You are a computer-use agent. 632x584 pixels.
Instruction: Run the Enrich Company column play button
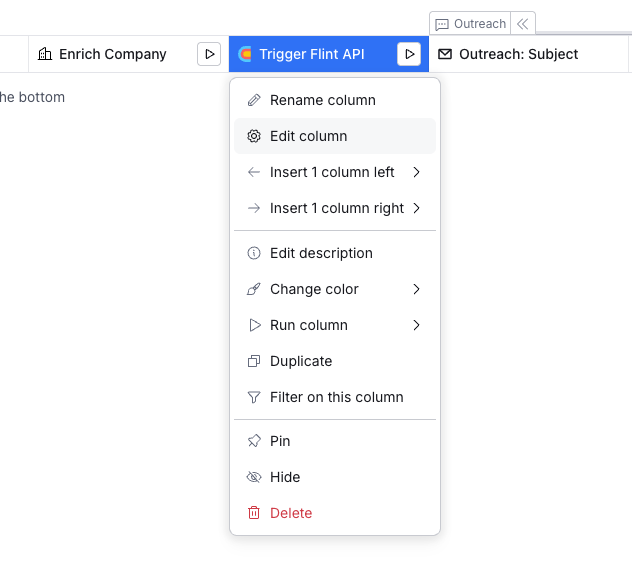click(x=209, y=54)
